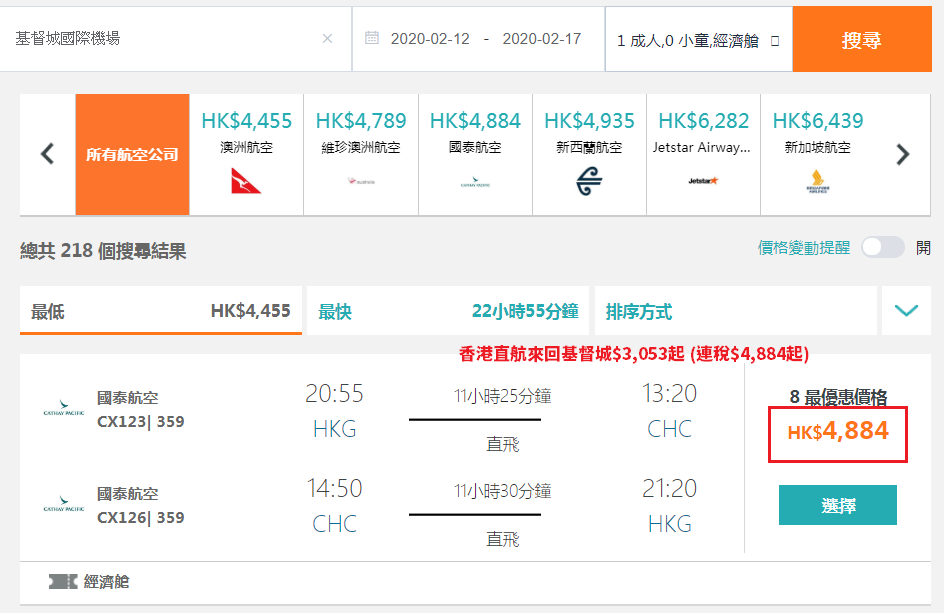Click the 13:20 arrival time
The image size is (944, 613).
tap(669, 394)
